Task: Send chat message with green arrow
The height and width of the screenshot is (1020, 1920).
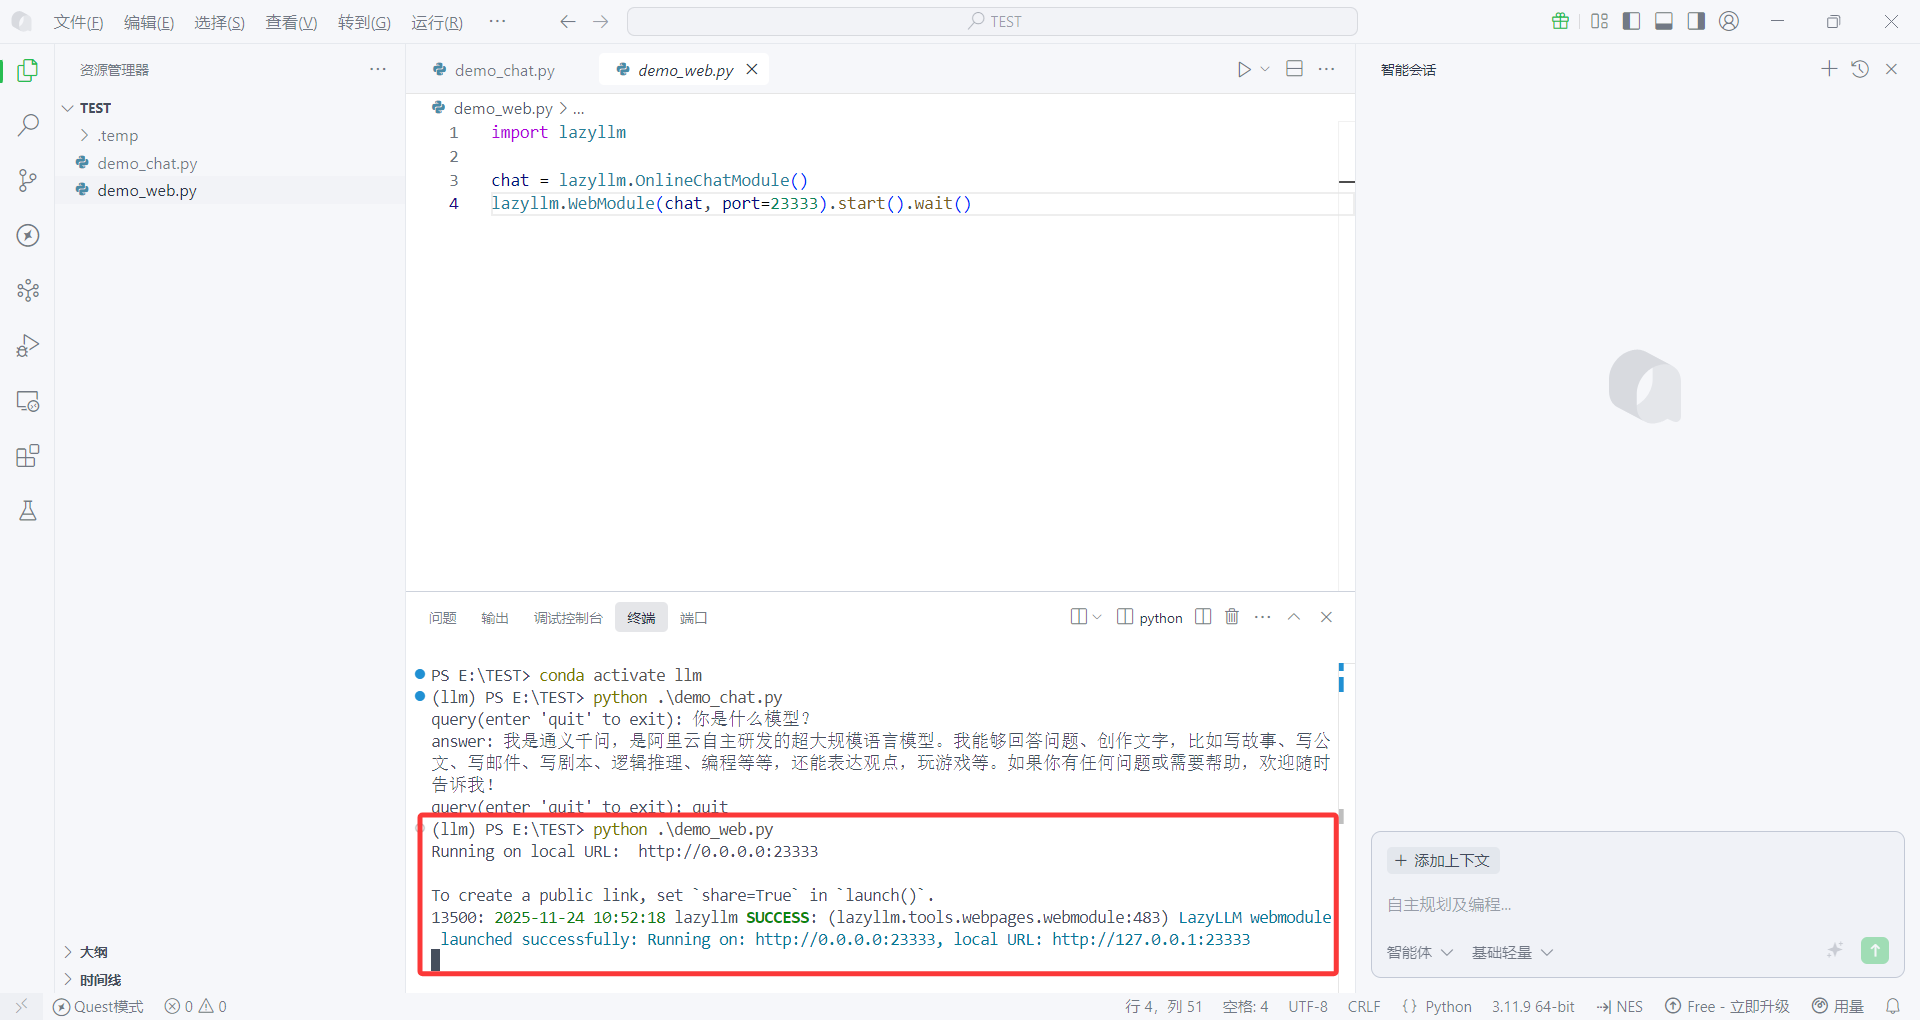Action: 1875,950
